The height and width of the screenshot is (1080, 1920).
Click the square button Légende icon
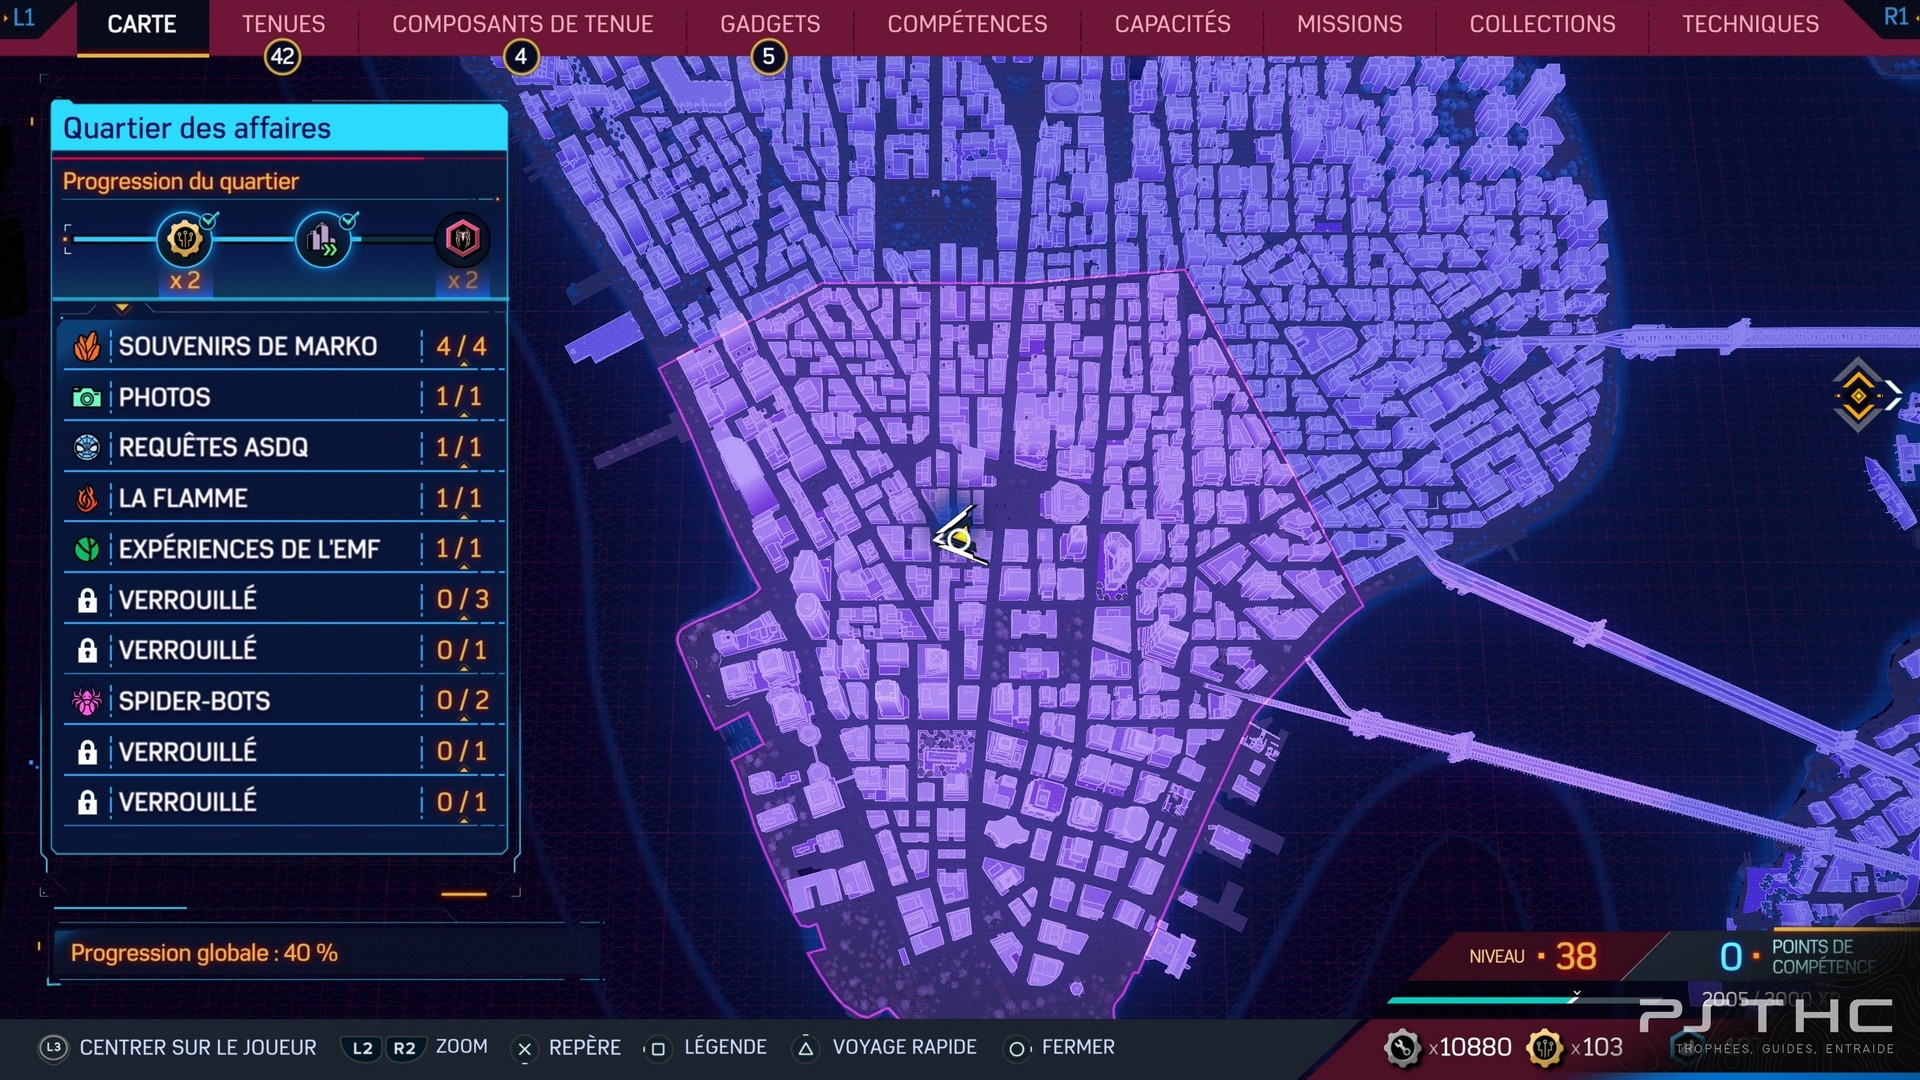tap(657, 1049)
